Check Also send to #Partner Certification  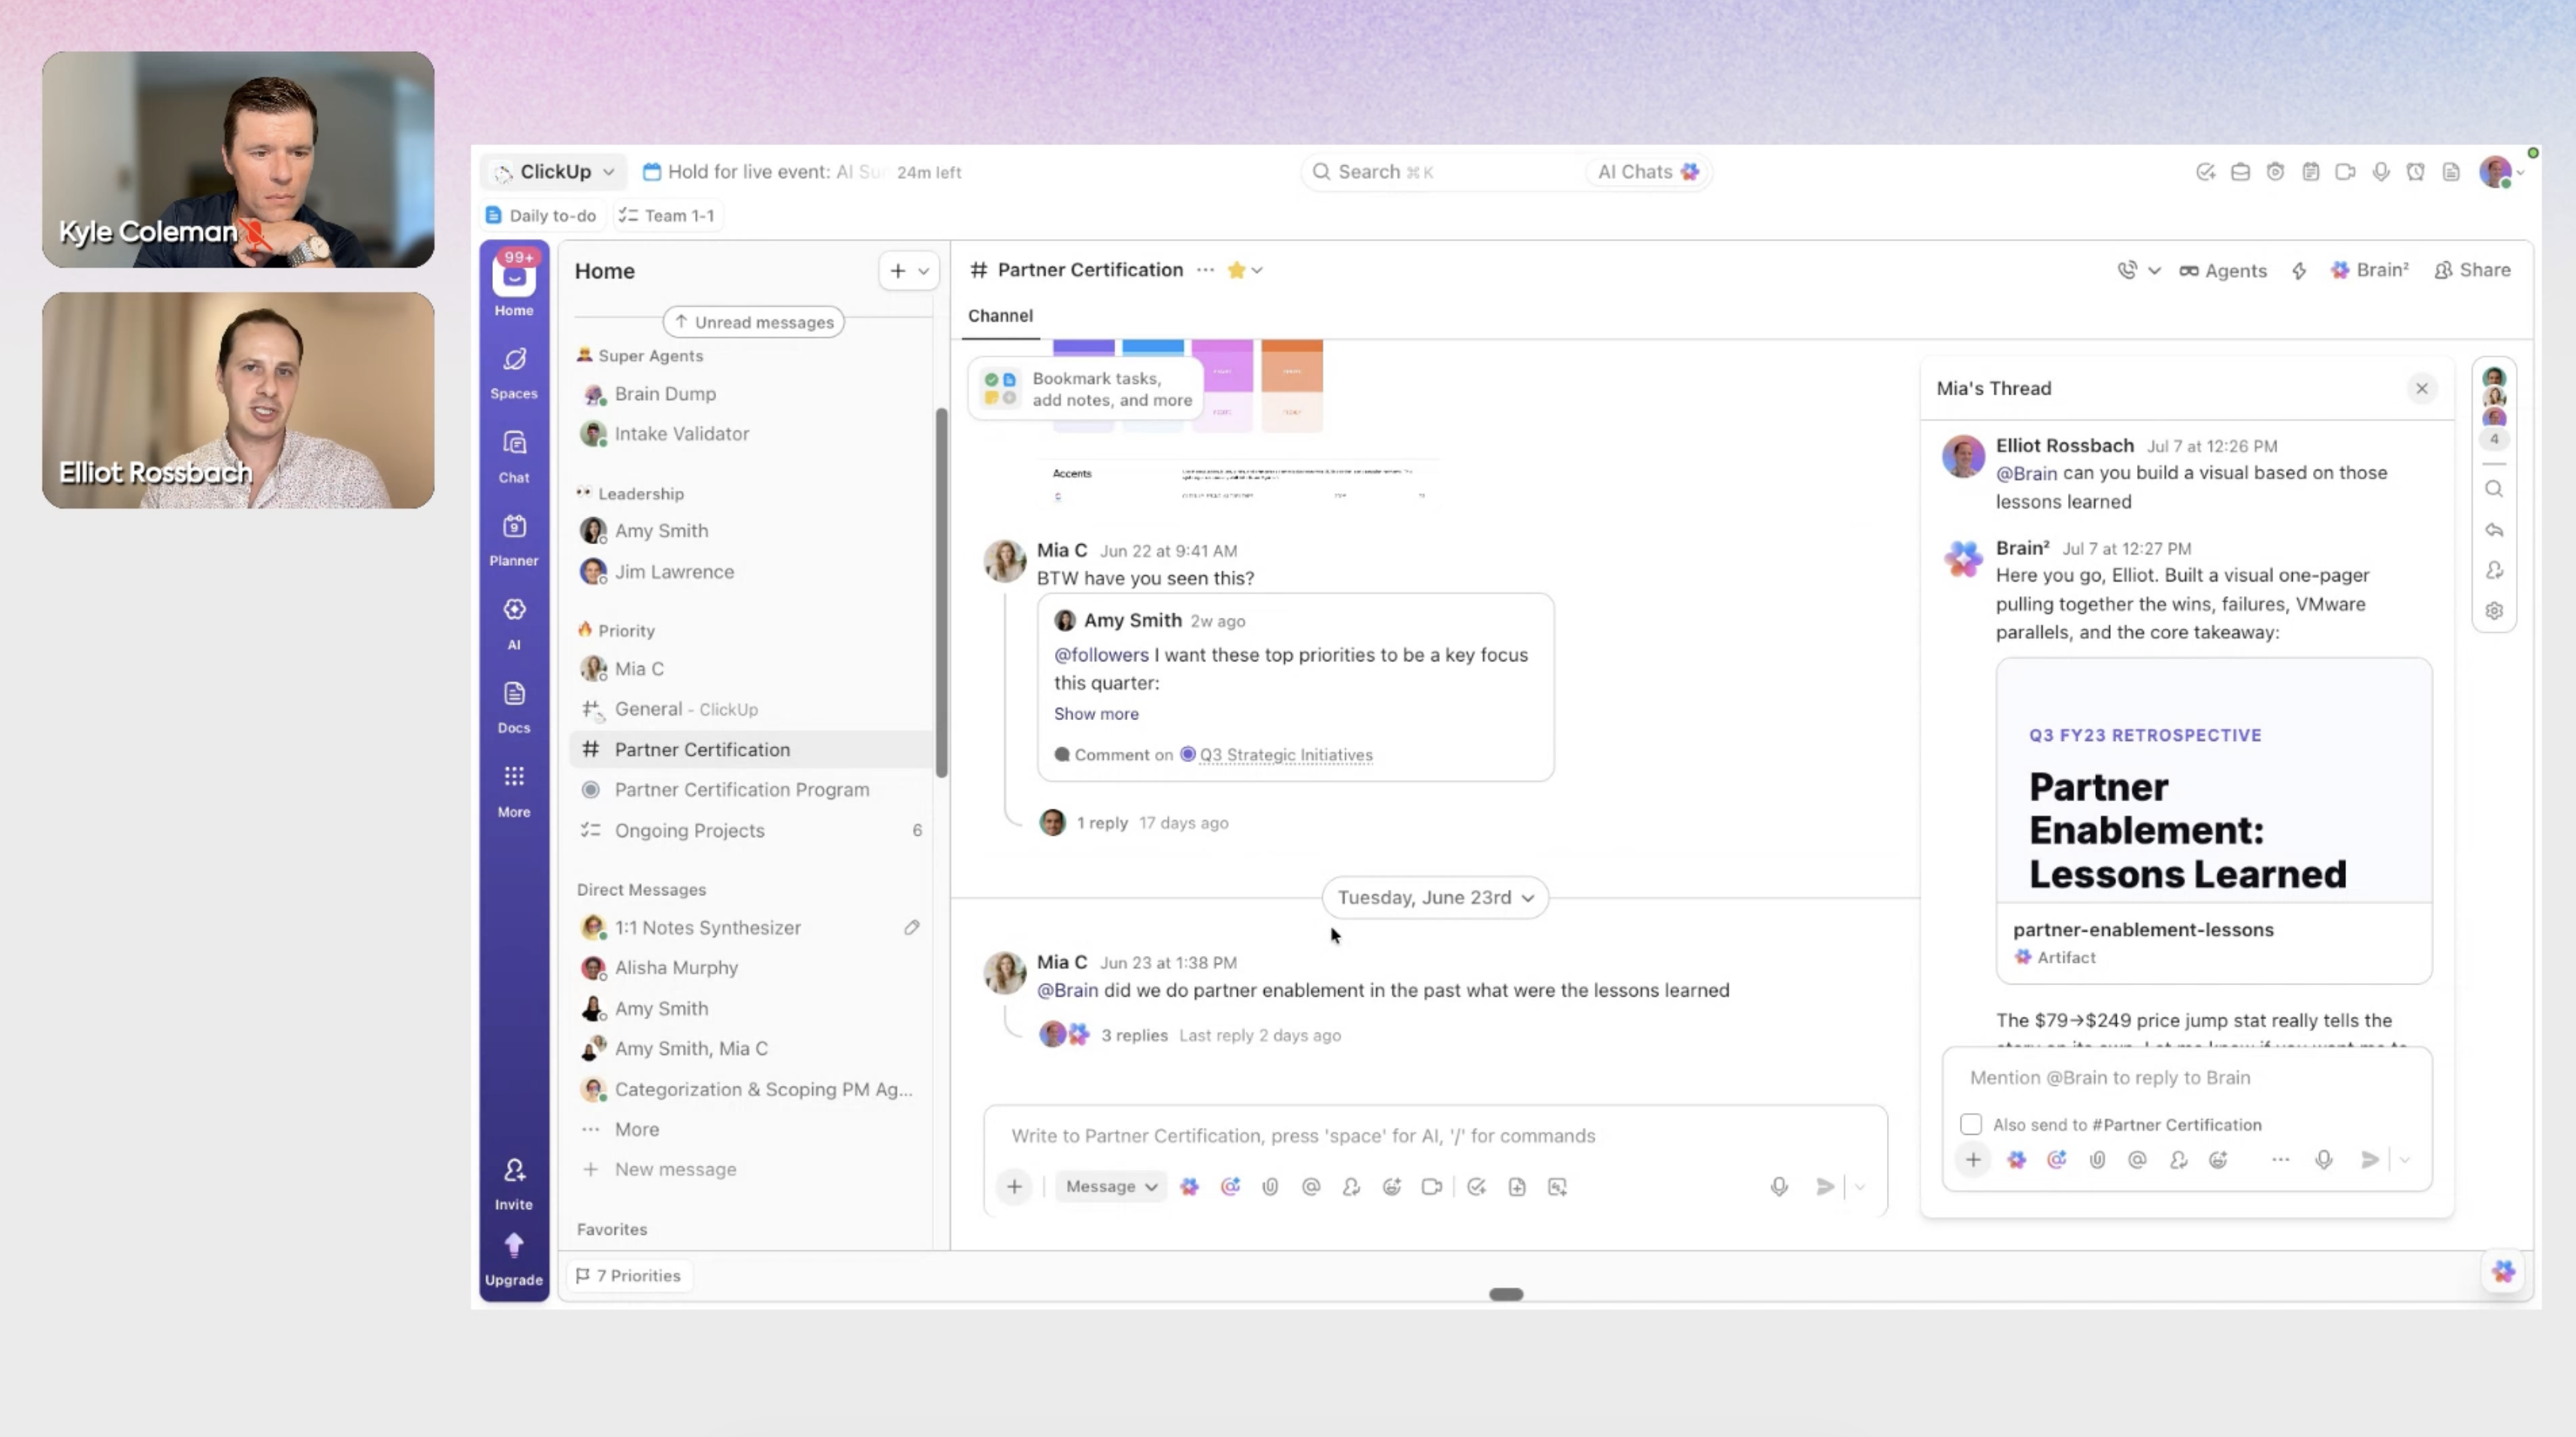click(x=1971, y=1124)
